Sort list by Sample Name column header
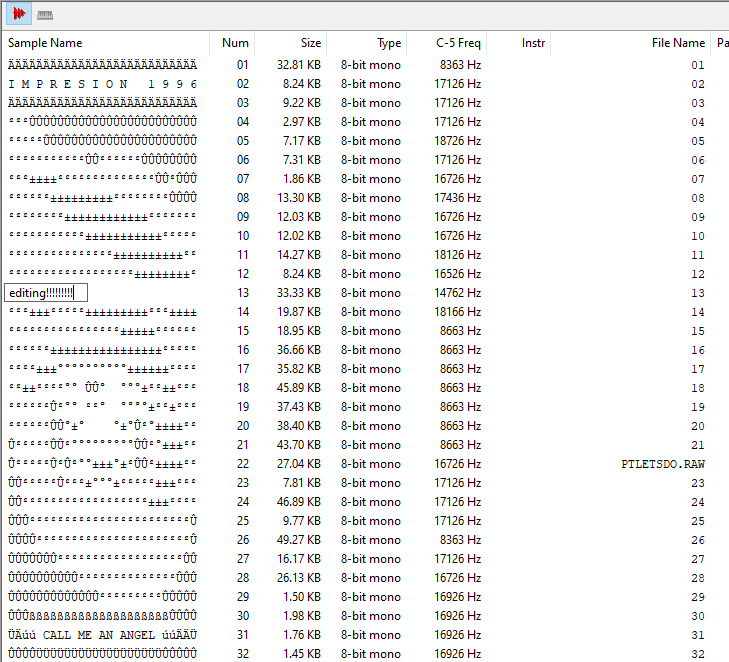 [x=45, y=43]
